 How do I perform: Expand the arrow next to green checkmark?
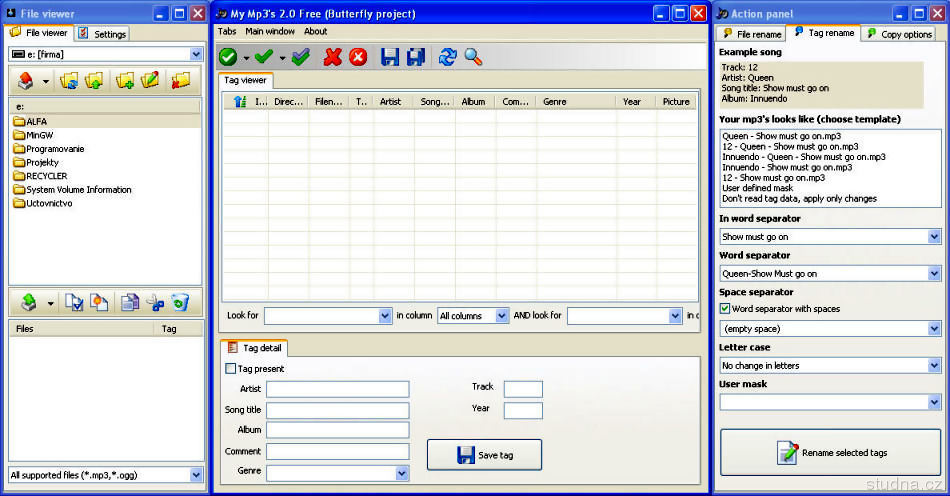[x=282, y=58]
